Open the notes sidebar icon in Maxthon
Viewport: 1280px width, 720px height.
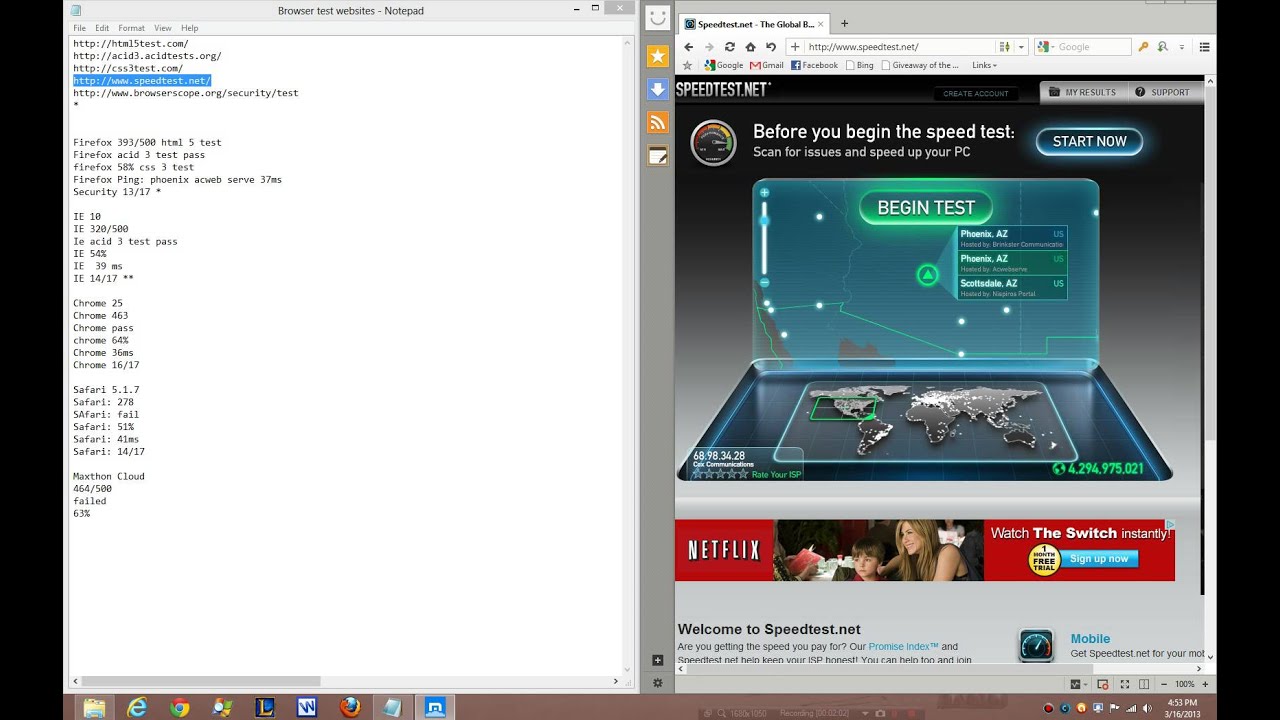point(657,155)
